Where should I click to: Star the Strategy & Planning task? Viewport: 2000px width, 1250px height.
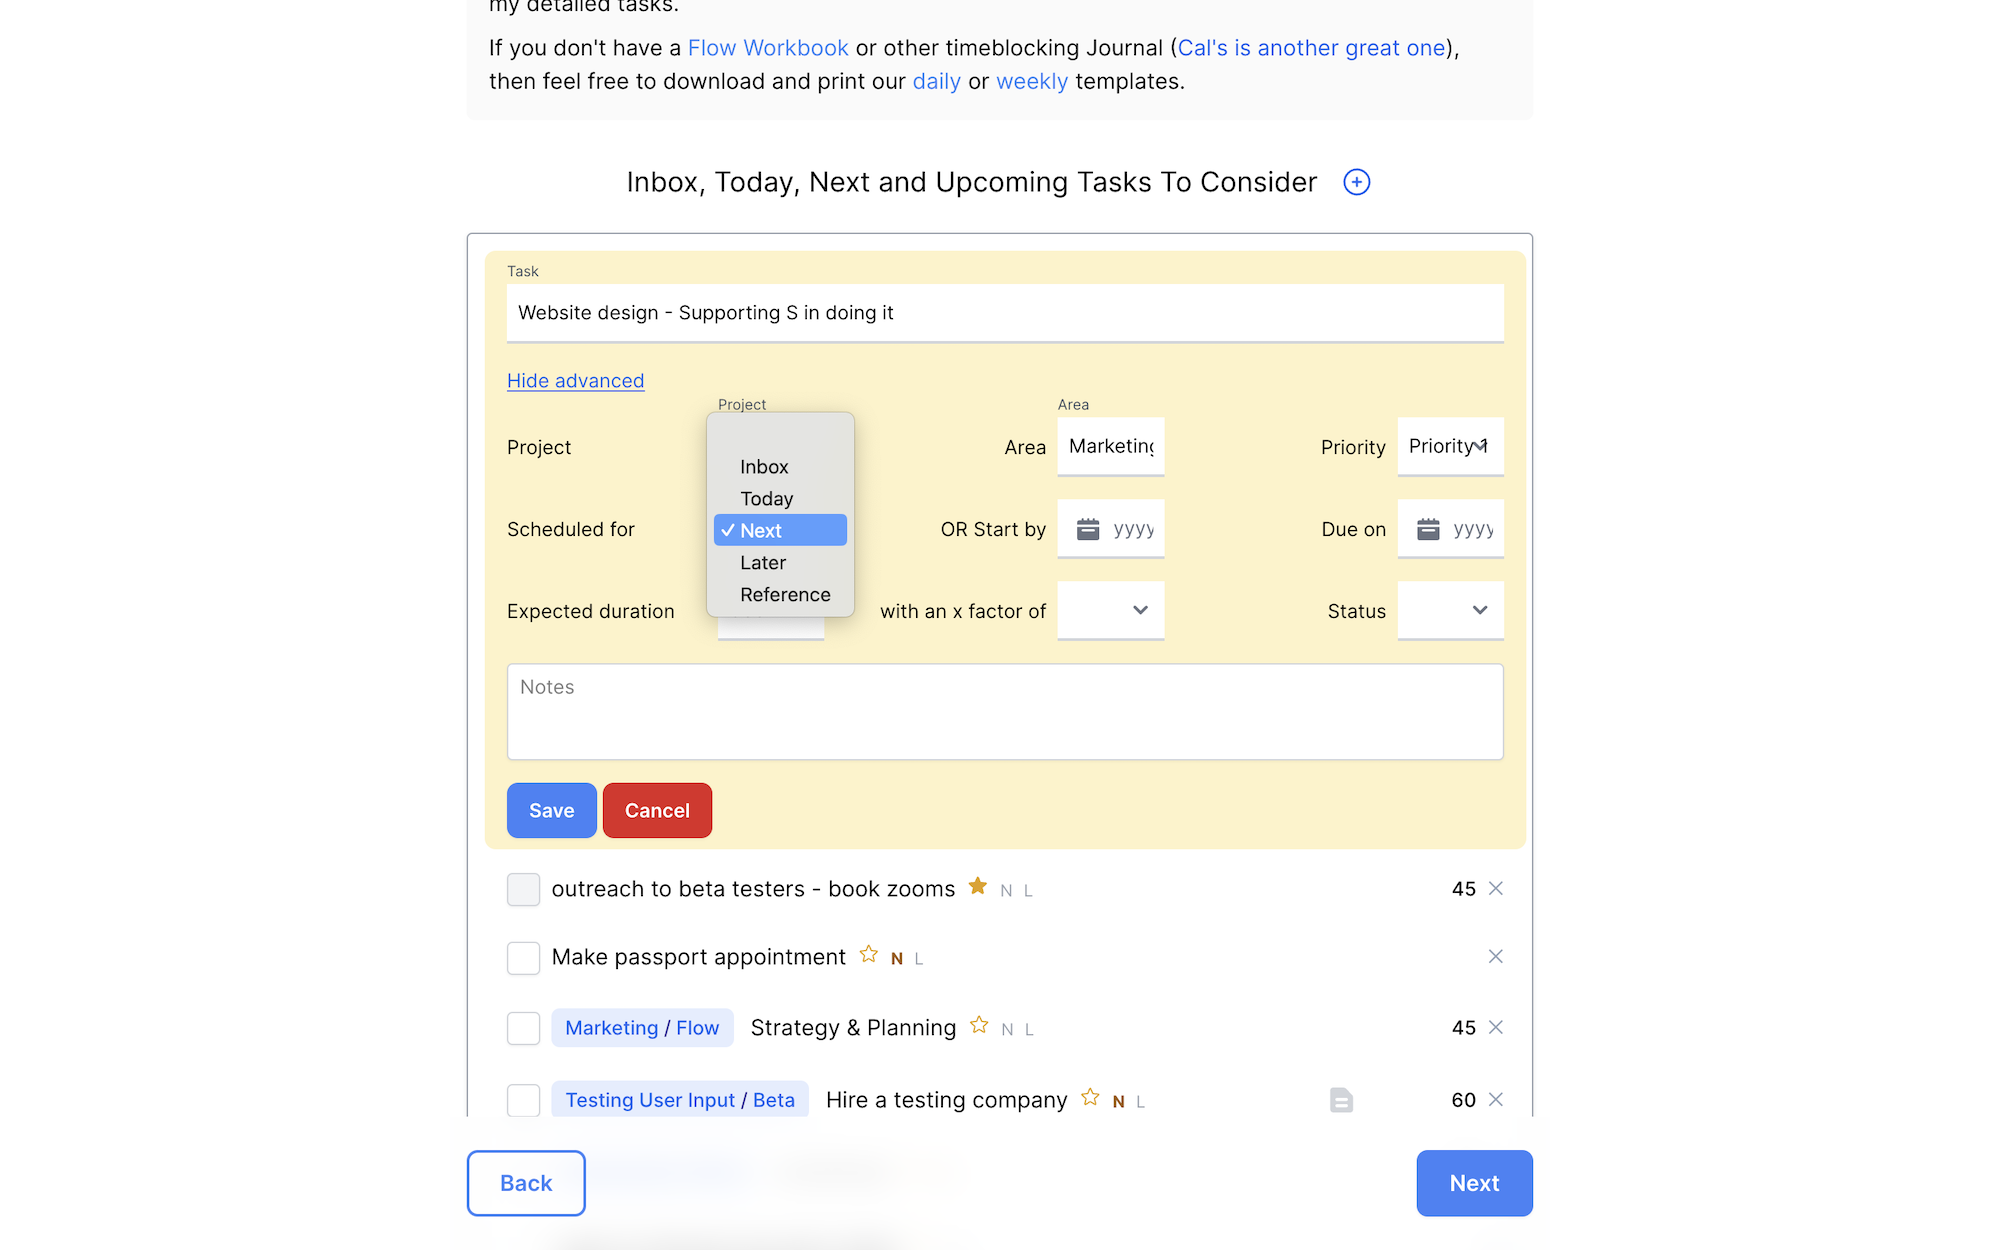click(979, 1026)
